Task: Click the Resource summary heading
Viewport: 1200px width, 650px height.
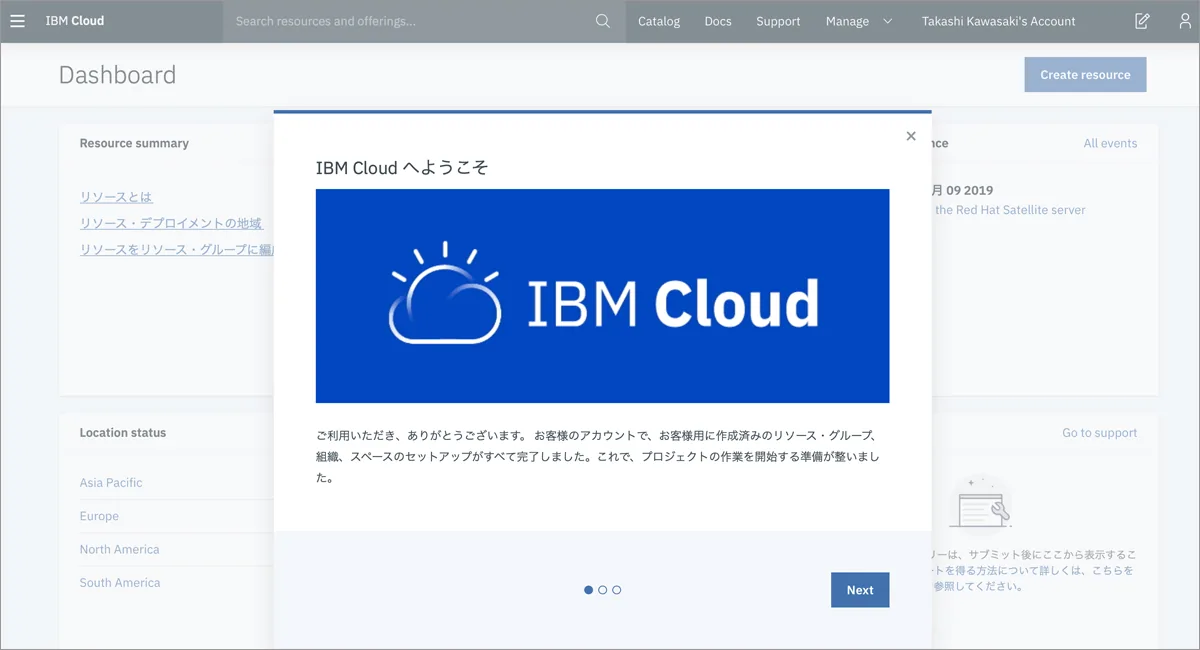Action: 134,143
